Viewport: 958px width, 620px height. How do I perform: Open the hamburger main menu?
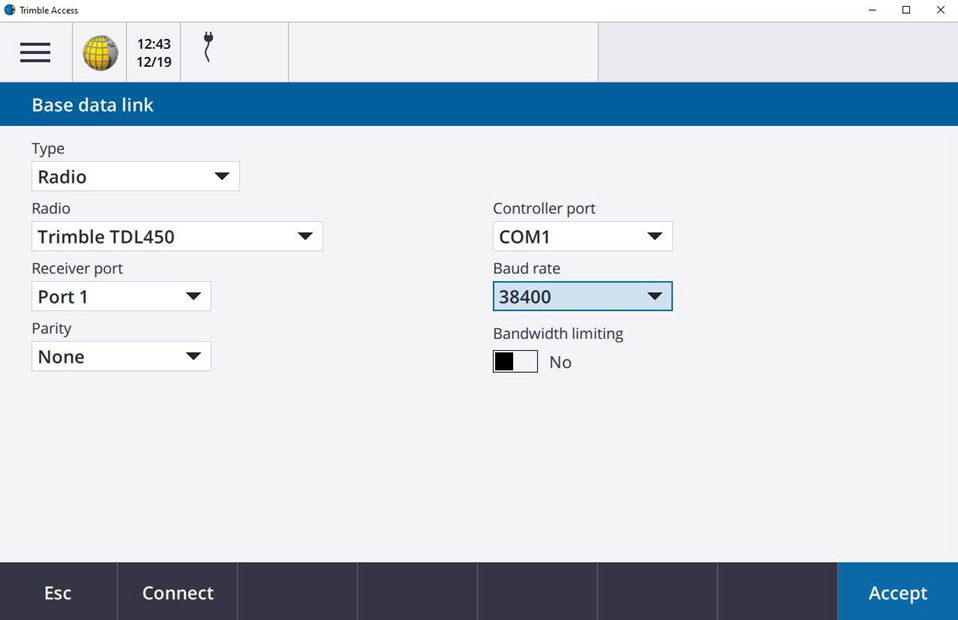tap(35, 52)
